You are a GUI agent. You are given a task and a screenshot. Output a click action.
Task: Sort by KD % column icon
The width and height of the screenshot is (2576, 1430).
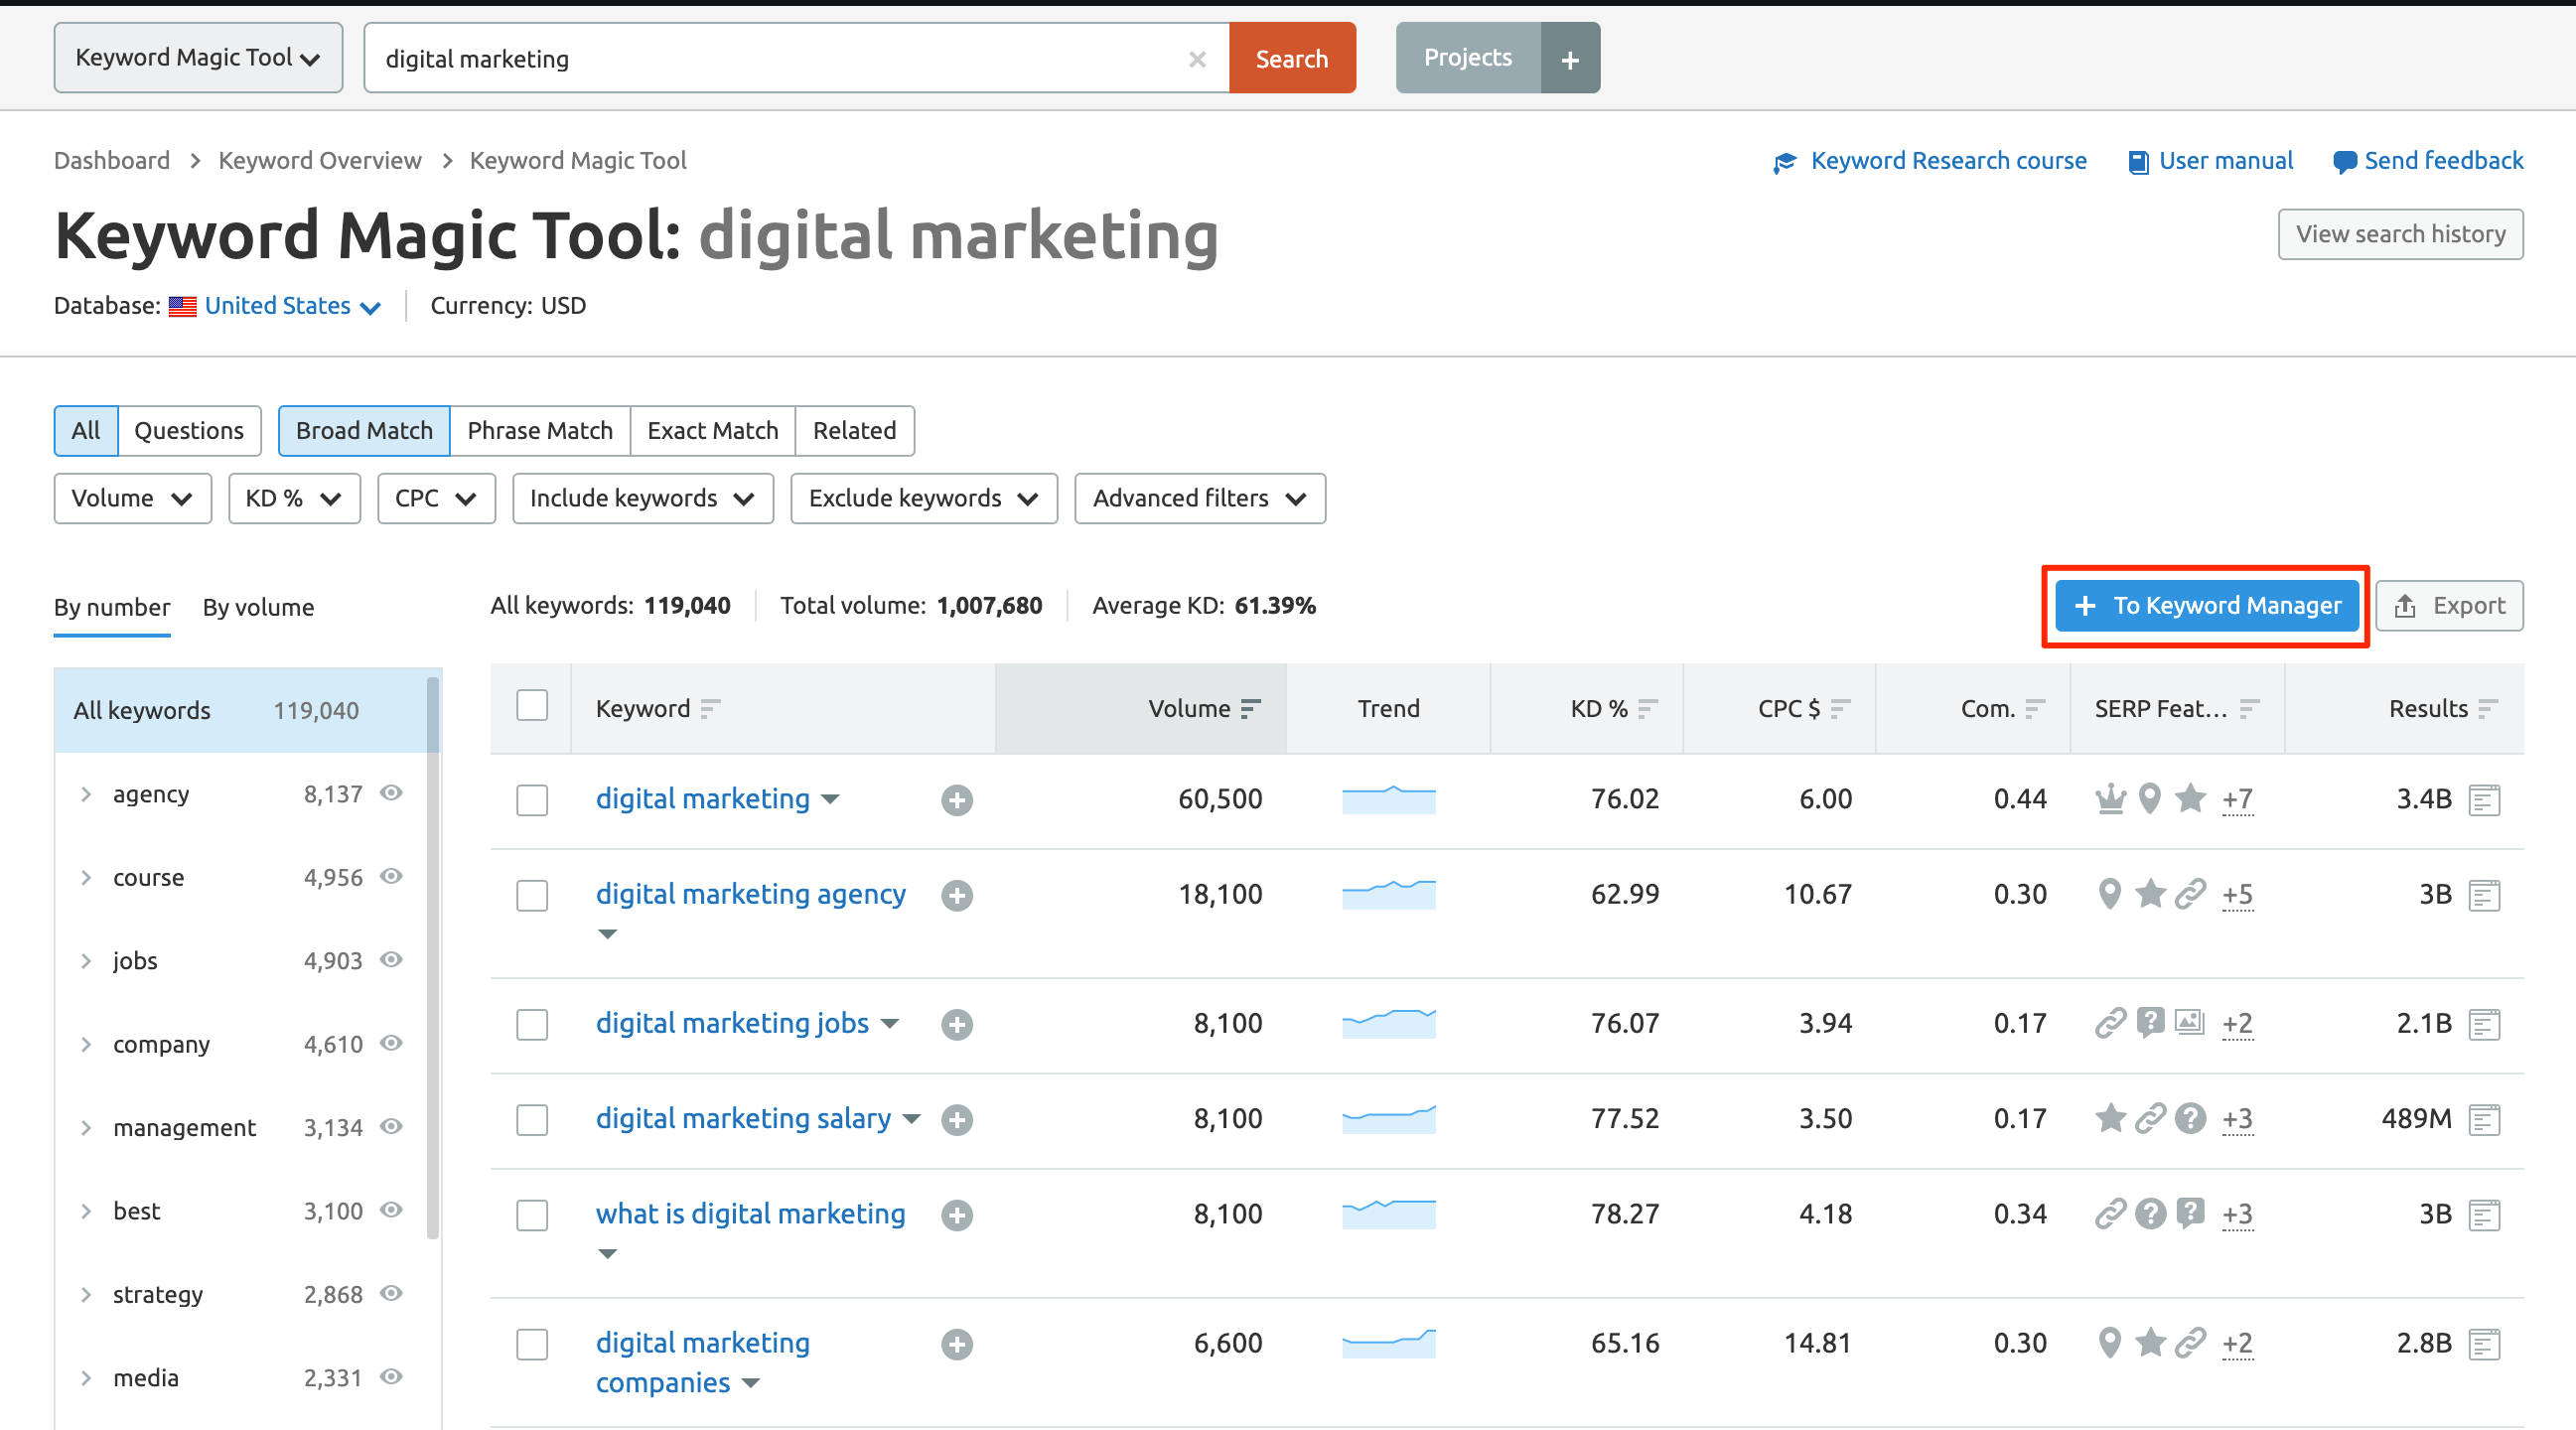pyautogui.click(x=1647, y=709)
